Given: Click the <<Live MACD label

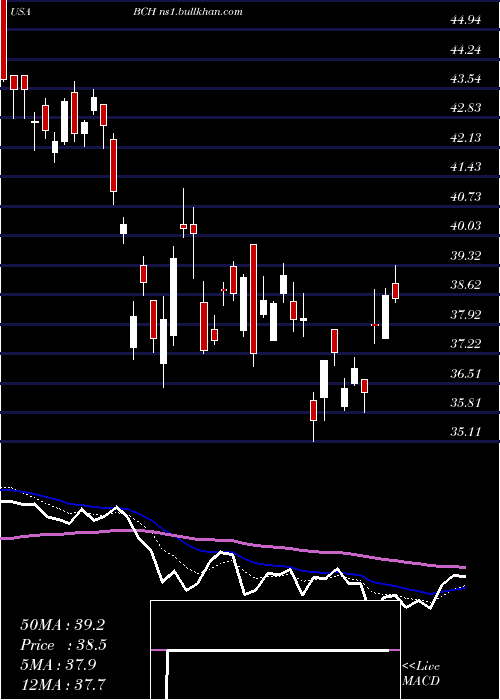Looking at the screenshot, I should point(421,674).
